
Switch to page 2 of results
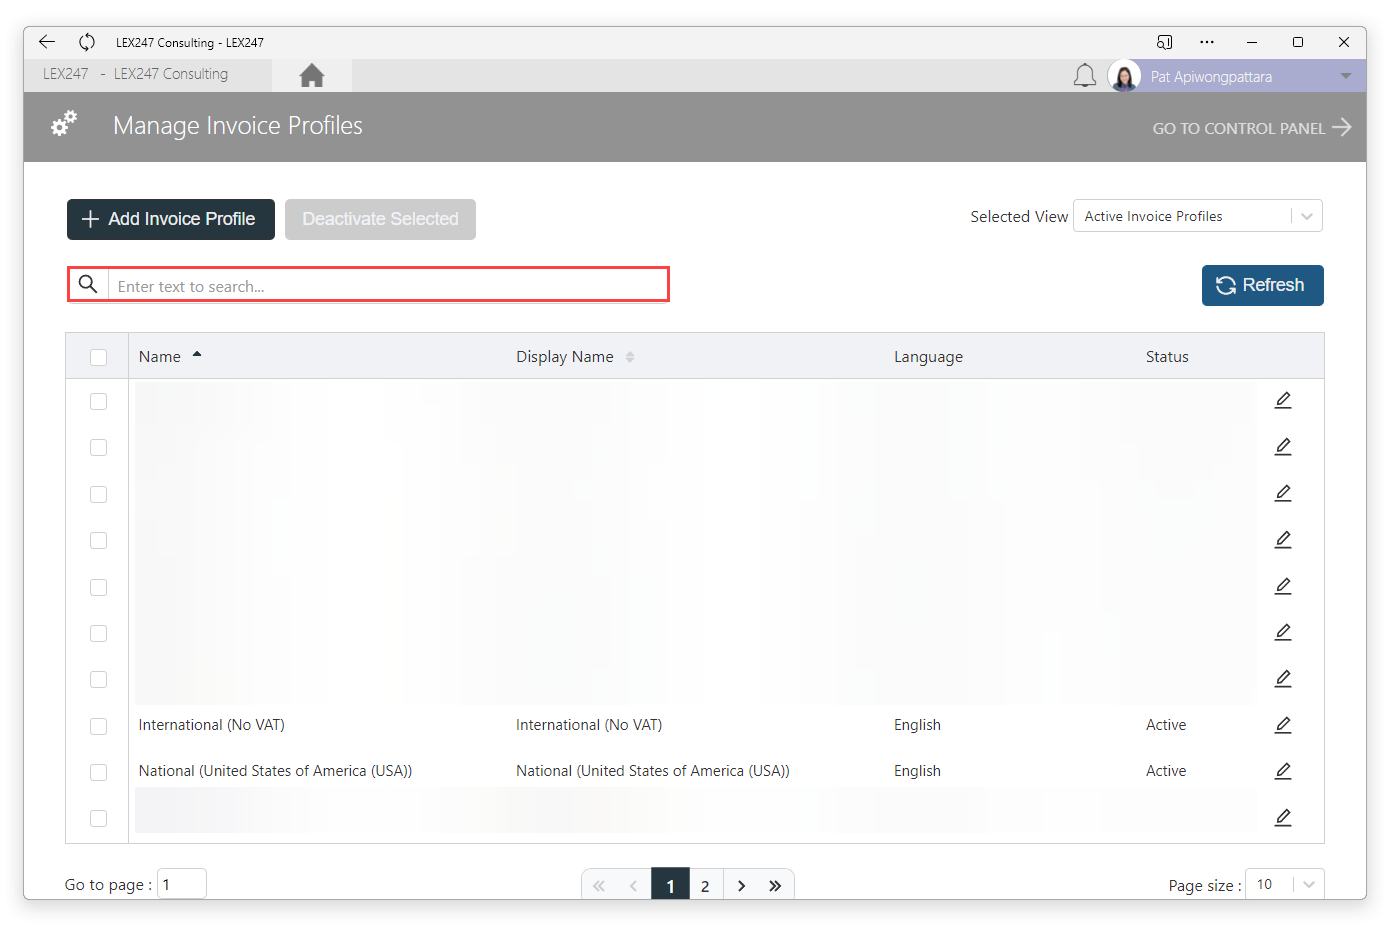click(x=705, y=886)
